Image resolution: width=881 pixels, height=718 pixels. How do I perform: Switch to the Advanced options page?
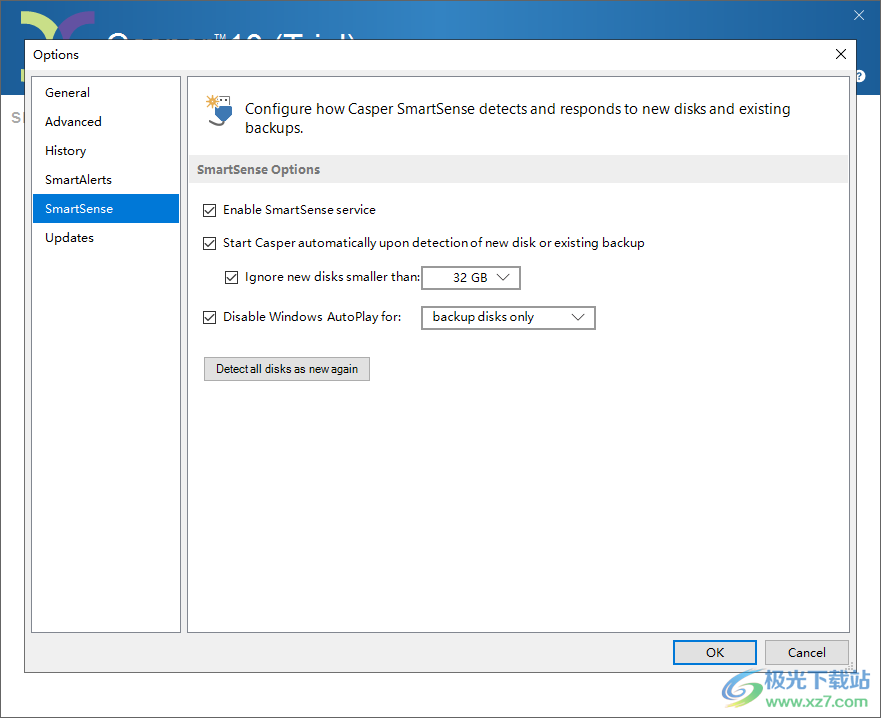coord(73,122)
